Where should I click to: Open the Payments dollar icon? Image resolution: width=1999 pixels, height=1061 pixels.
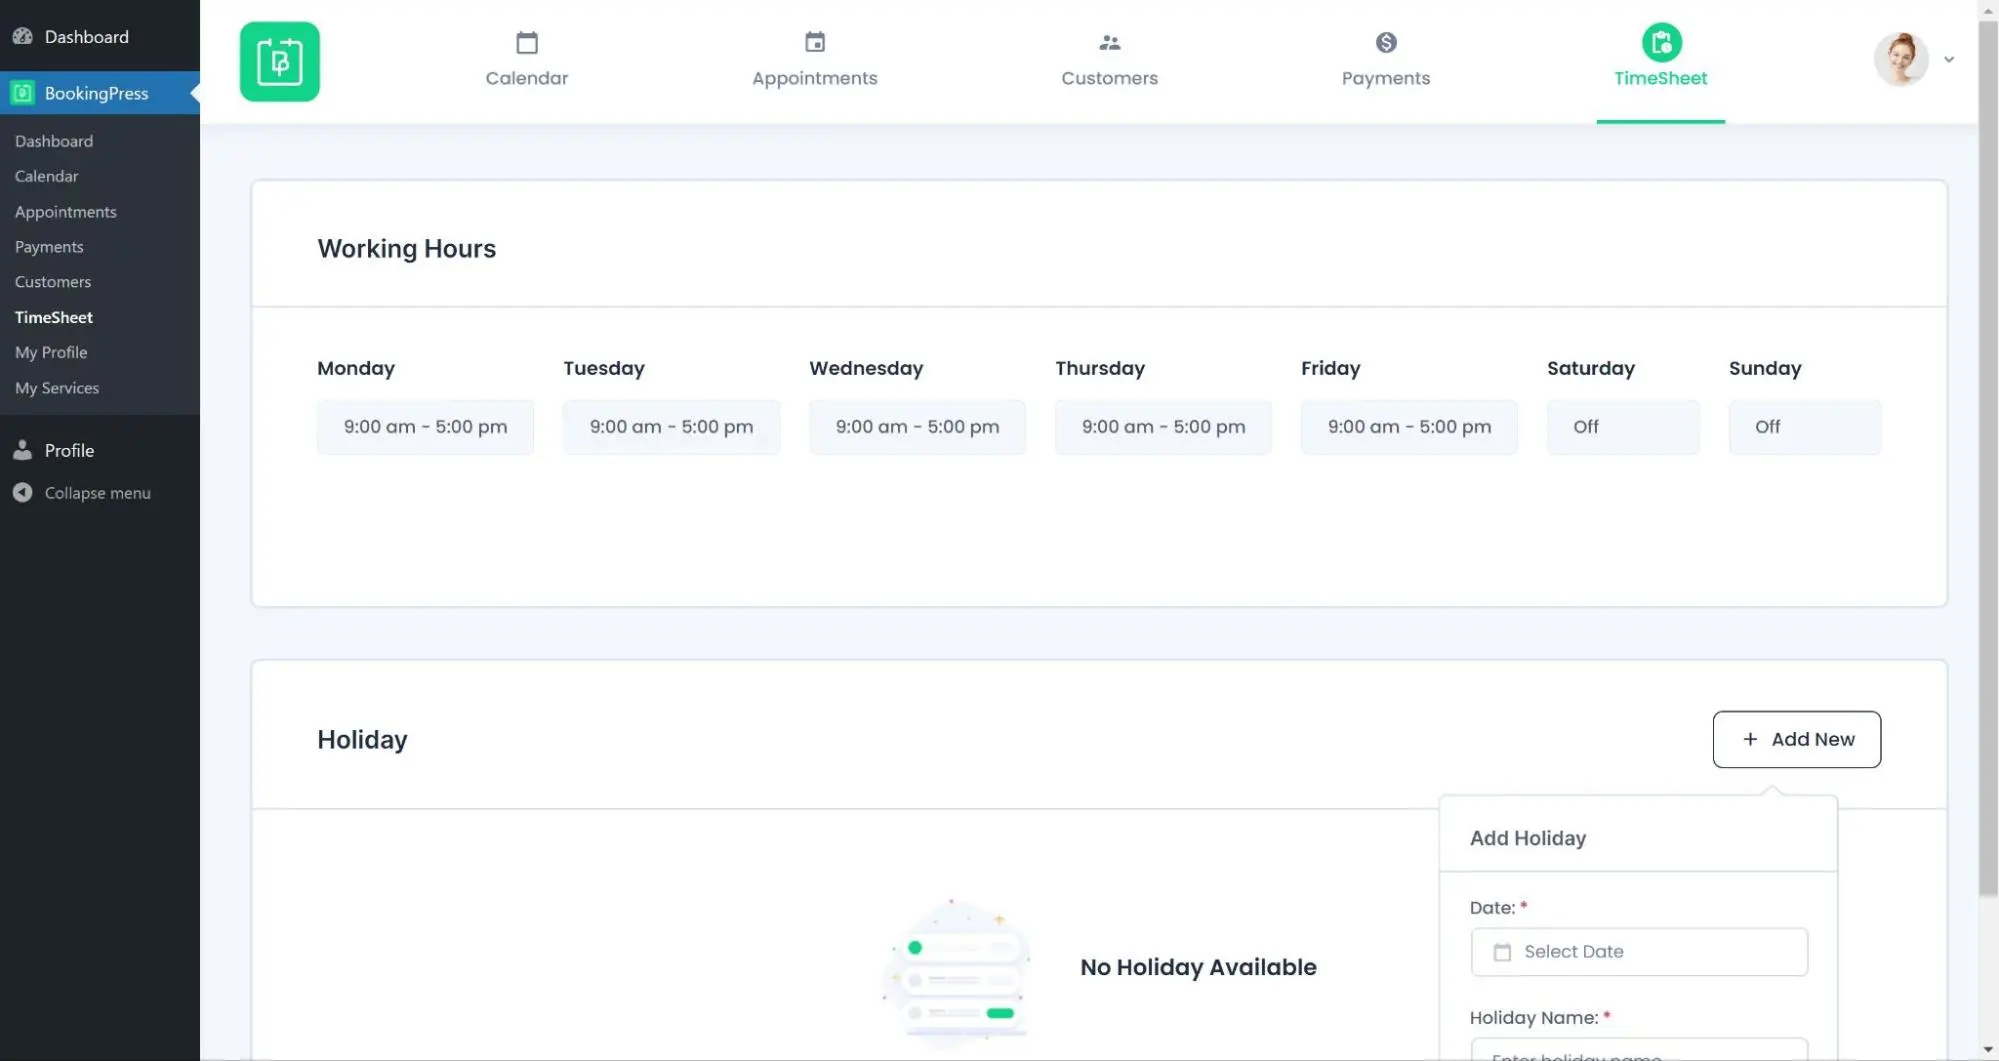tap(1385, 42)
